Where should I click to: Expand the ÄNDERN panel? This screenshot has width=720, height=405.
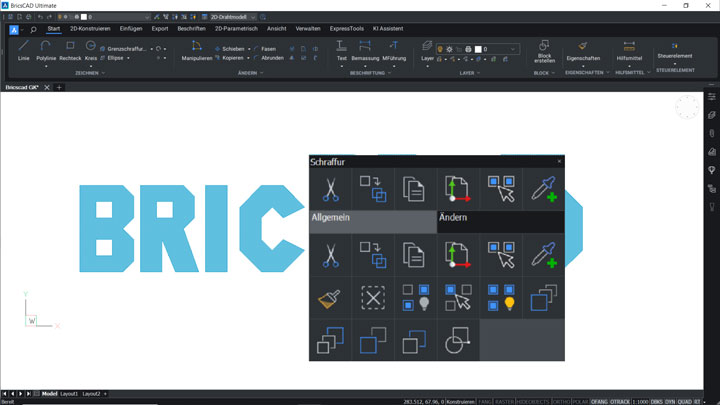click(x=250, y=73)
